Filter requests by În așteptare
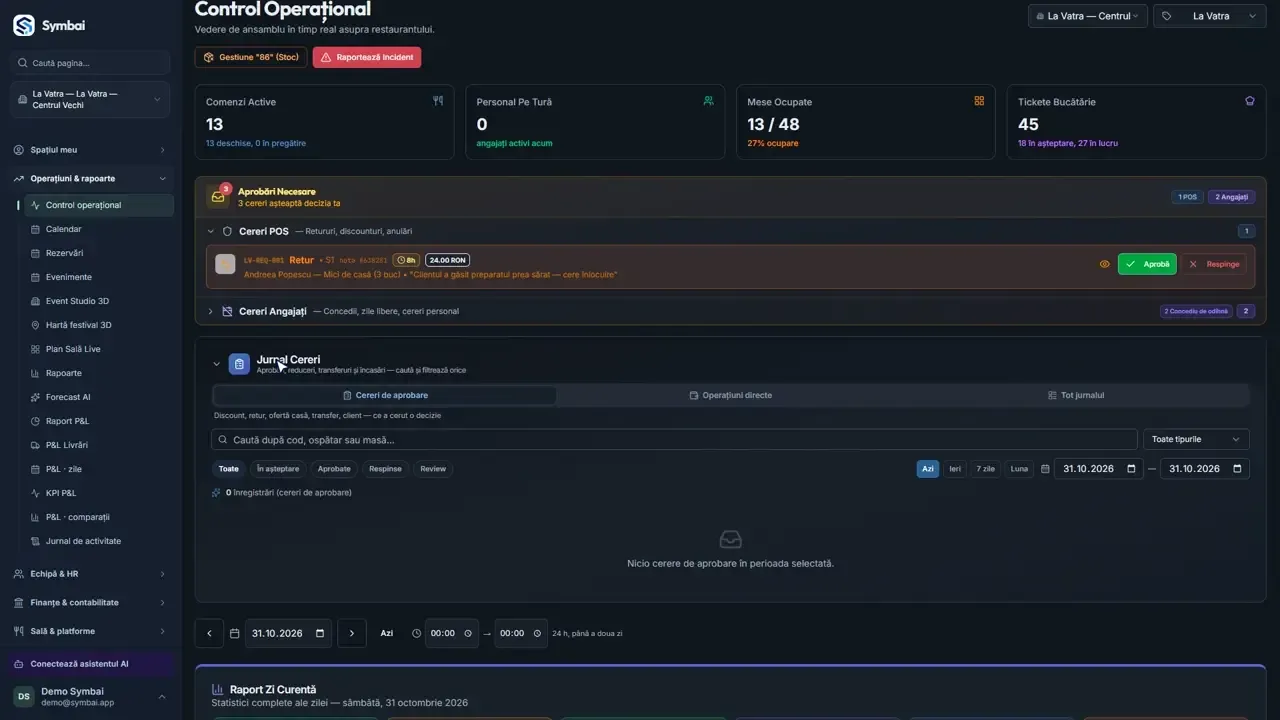The image size is (1280, 720). point(278,469)
